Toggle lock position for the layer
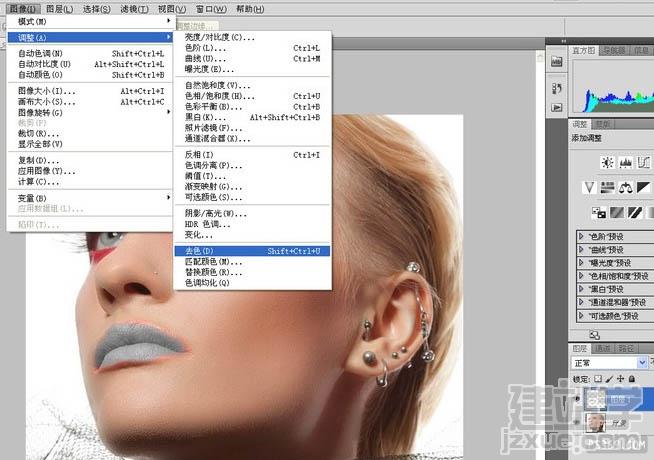This screenshot has height=460, width=654. pyautogui.click(x=621, y=379)
